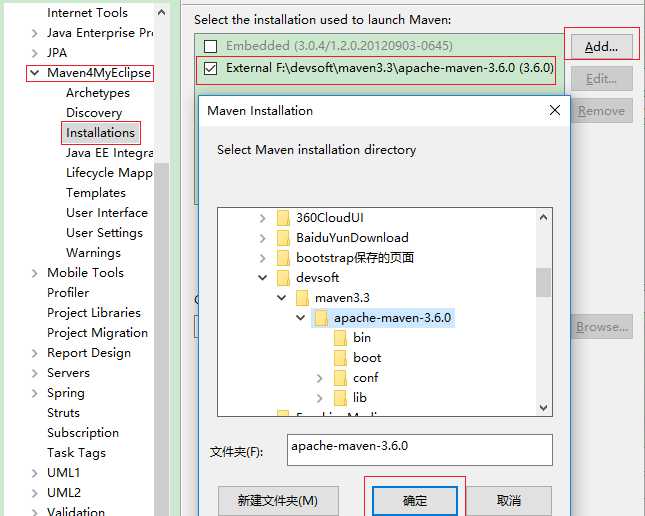
Task: Select the maven3.3 folder icon
Action: pos(302,298)
